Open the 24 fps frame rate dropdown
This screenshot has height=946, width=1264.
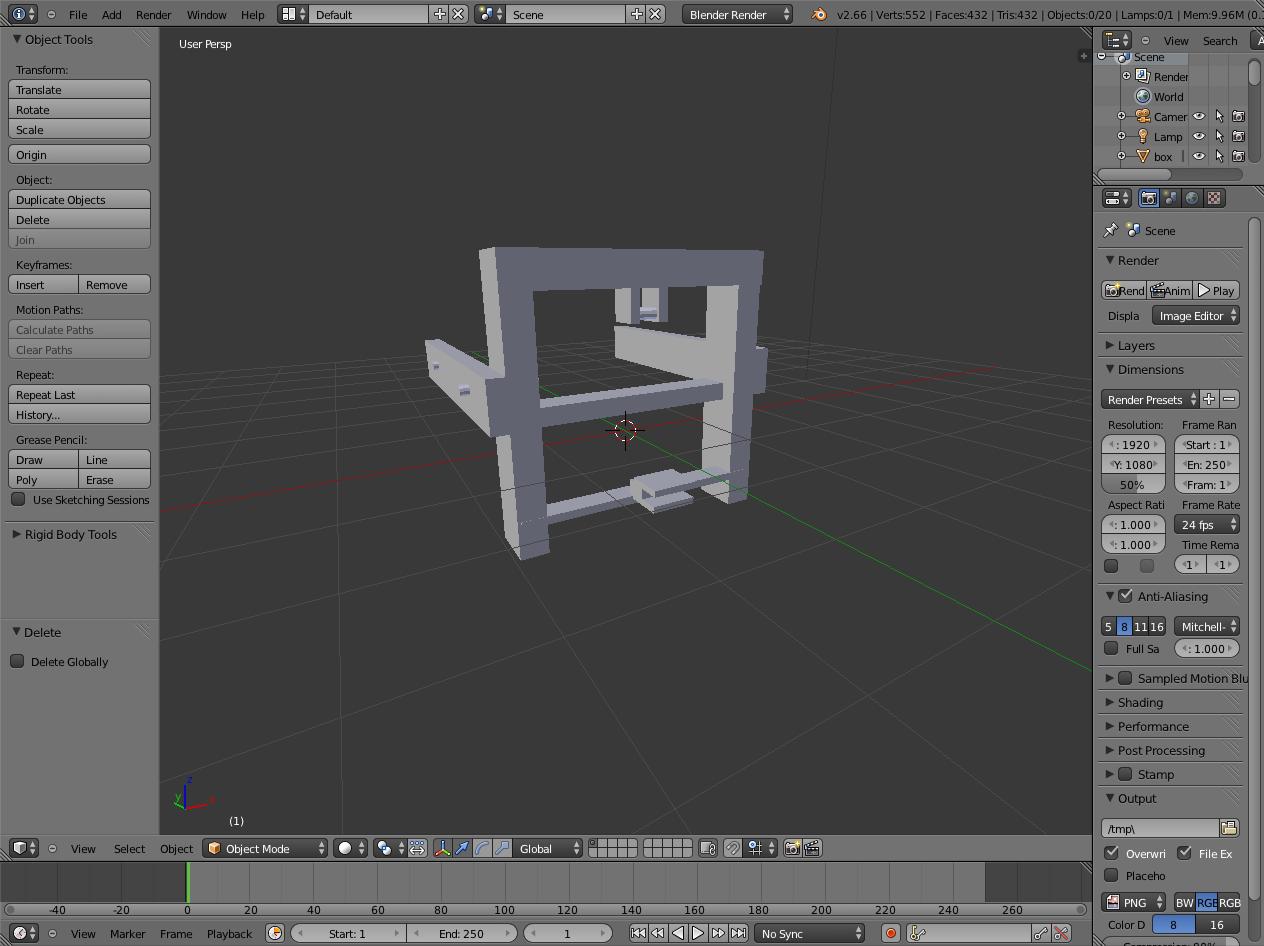point(1207,524)
